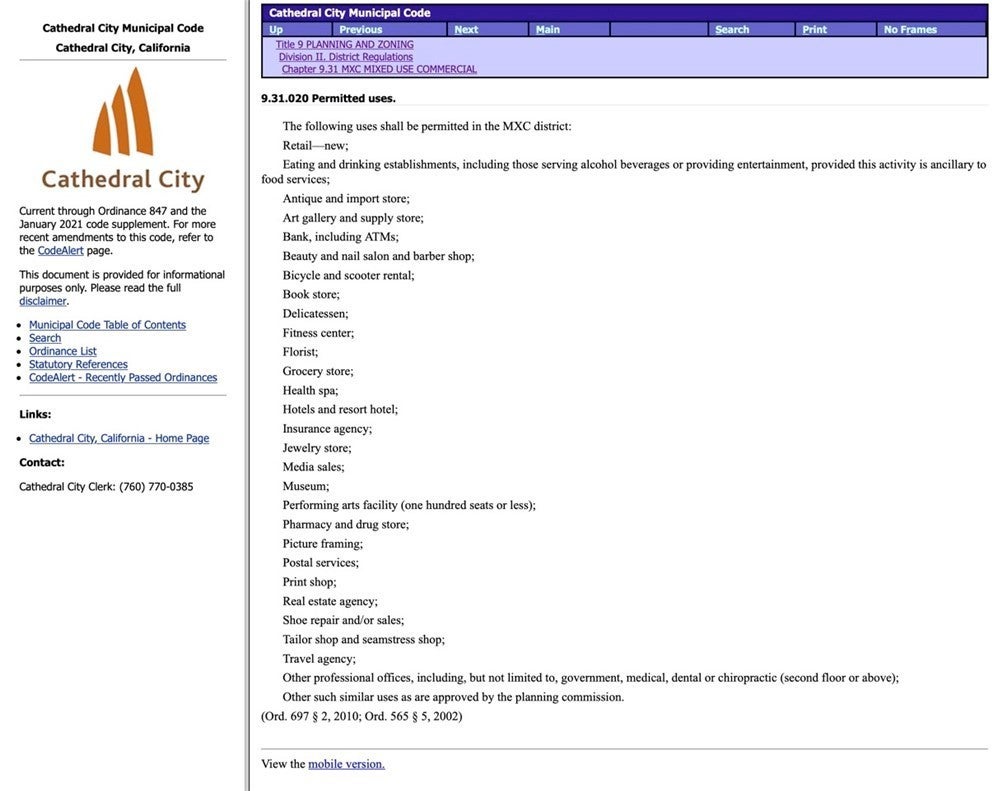Go Up in the navigation bar
This screenshot has width=992, height=791.
(x=276, y=30)
